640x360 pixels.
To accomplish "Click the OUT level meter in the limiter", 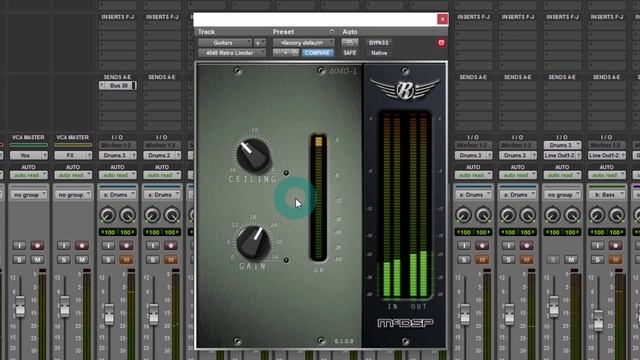I will (x=419, y=205).
